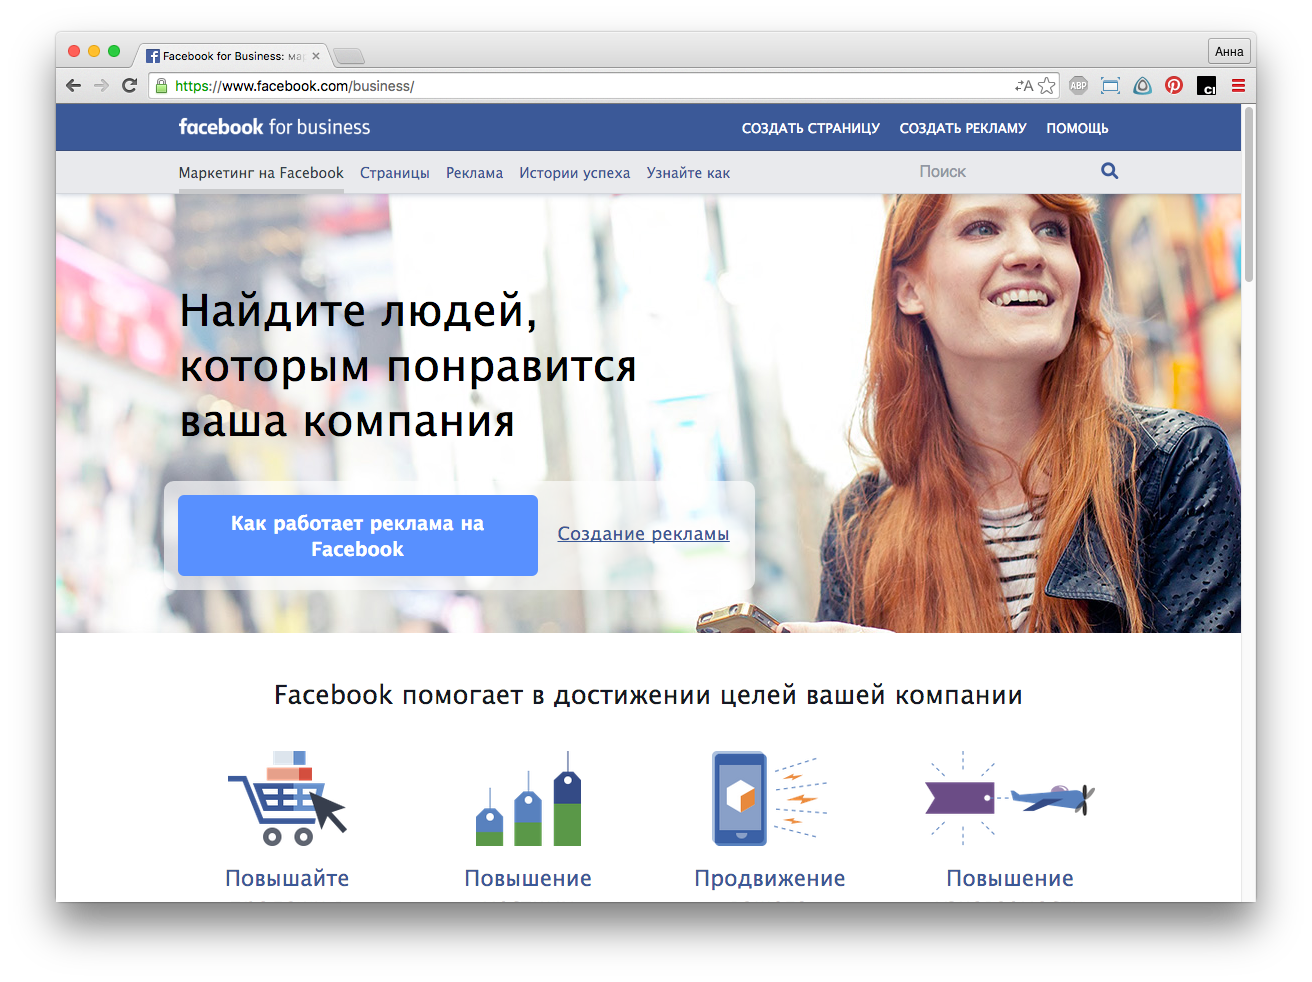Reload the page with the refresh button

tap(129, 86)
